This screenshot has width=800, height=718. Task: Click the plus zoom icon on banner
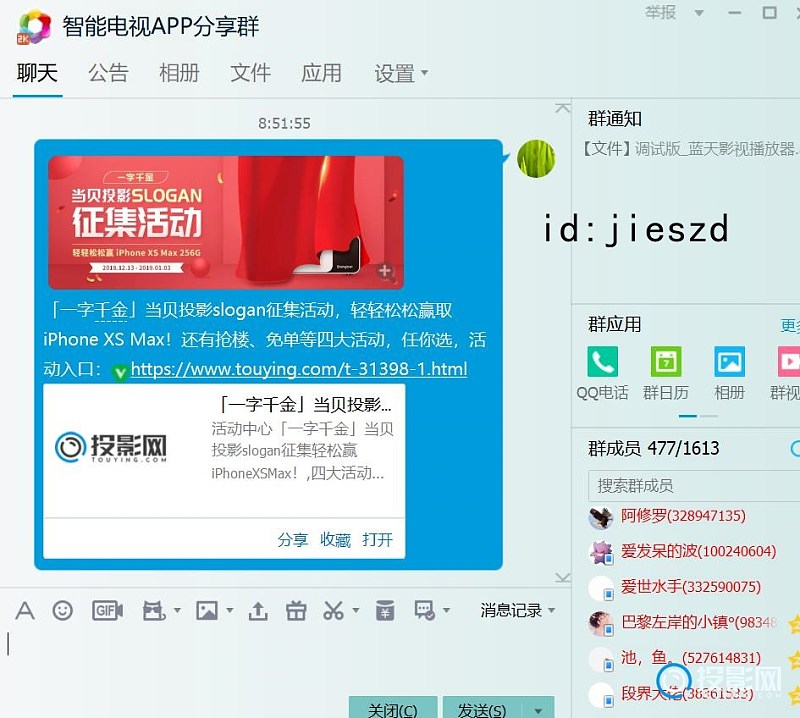point(385,270)
